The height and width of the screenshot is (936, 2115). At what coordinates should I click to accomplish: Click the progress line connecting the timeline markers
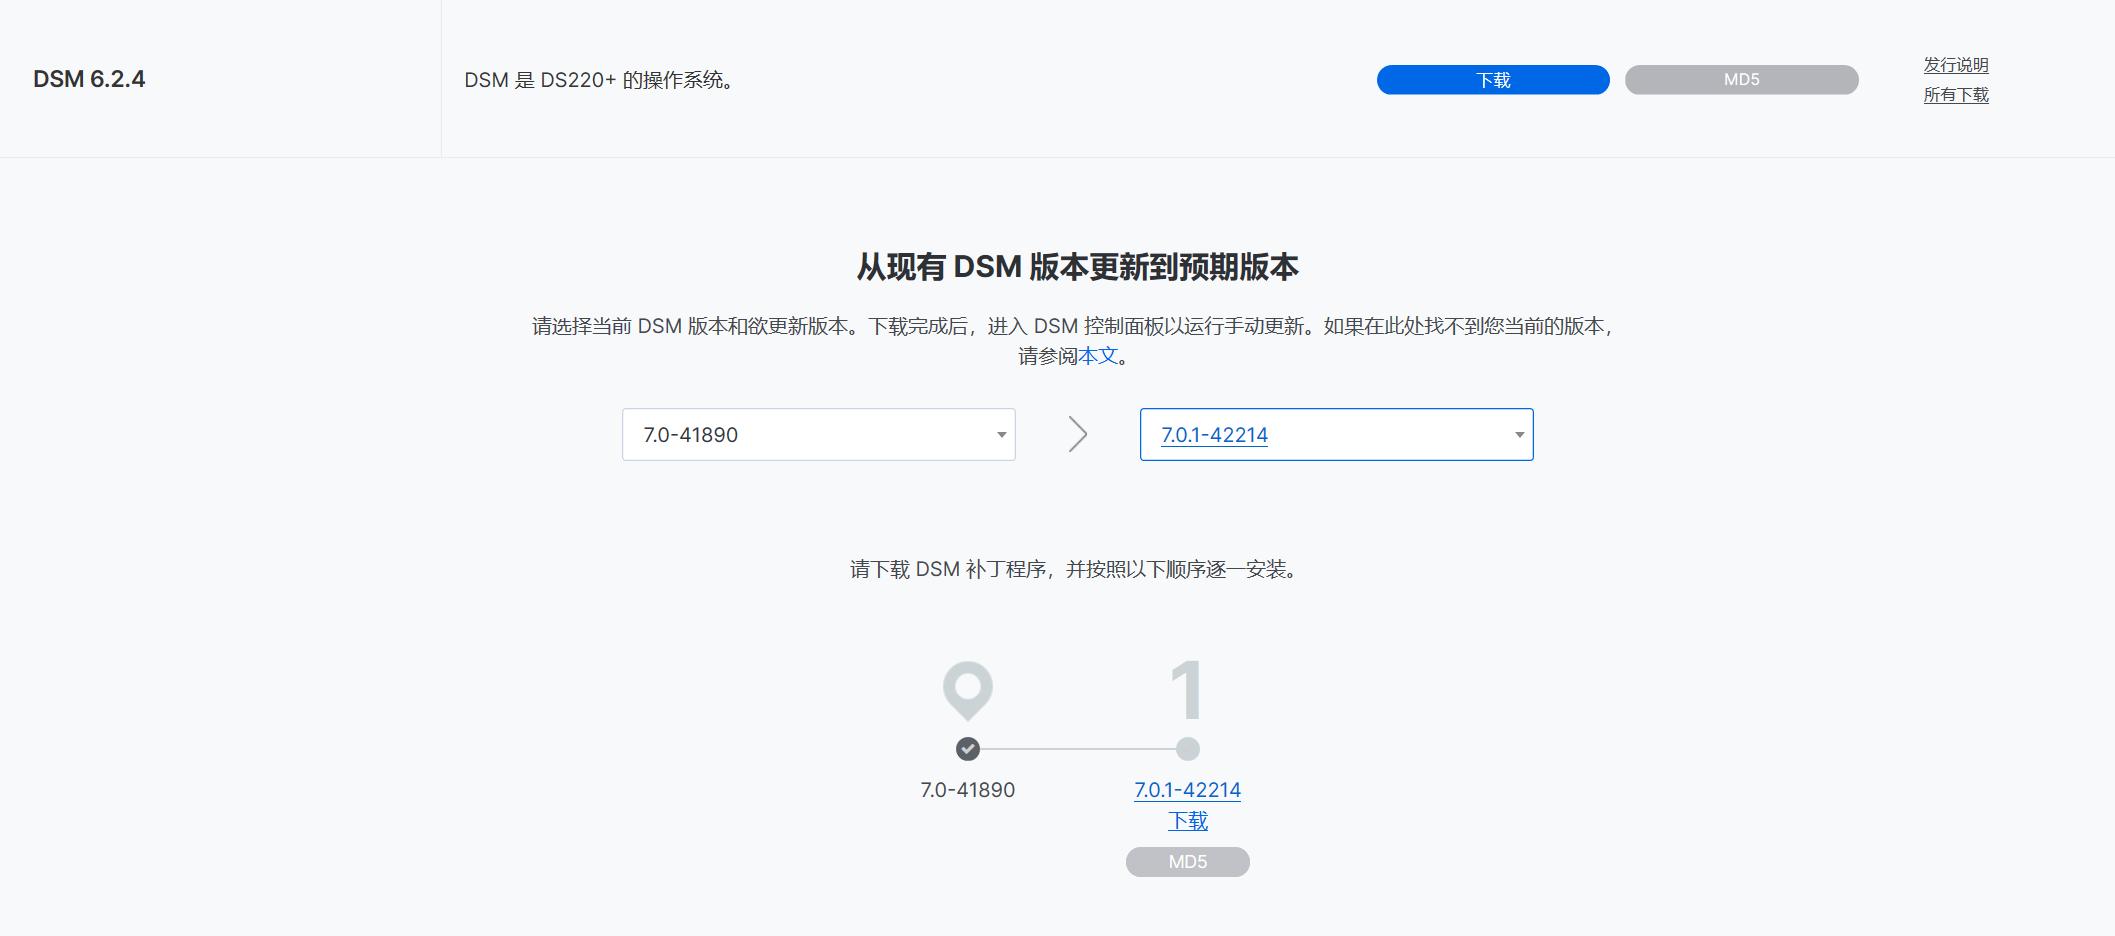point(1077,746)
